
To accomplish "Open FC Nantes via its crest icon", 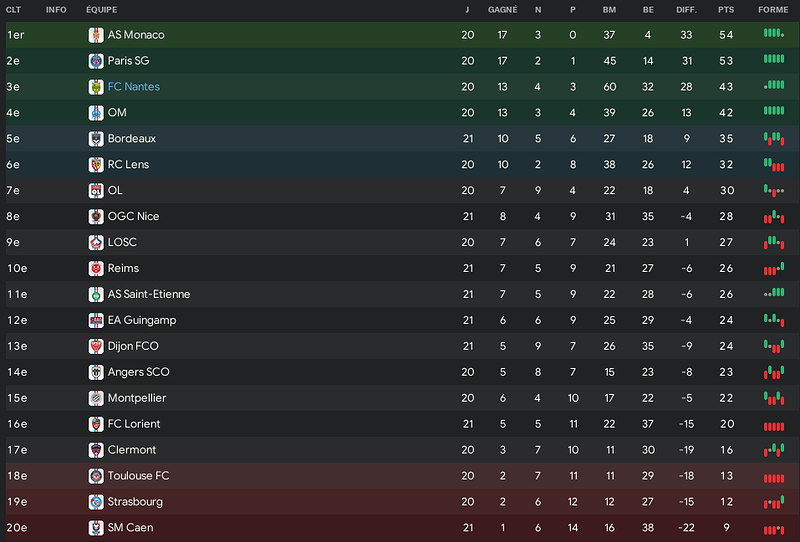I will pyautogui.click(x=96, y=87).
